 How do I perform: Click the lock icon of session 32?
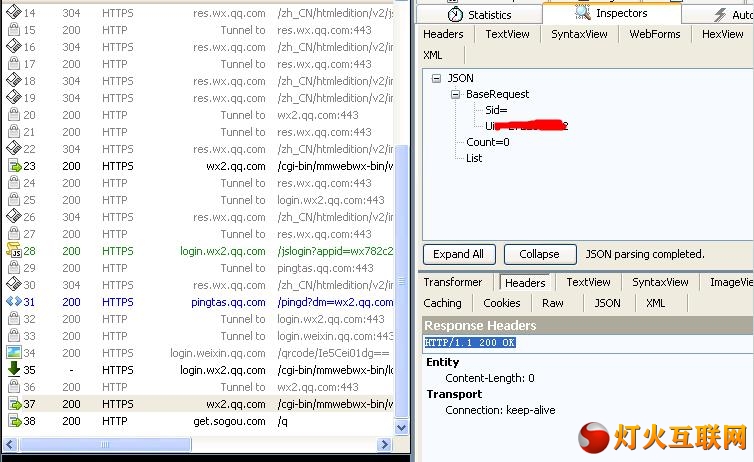click(14, 319)
